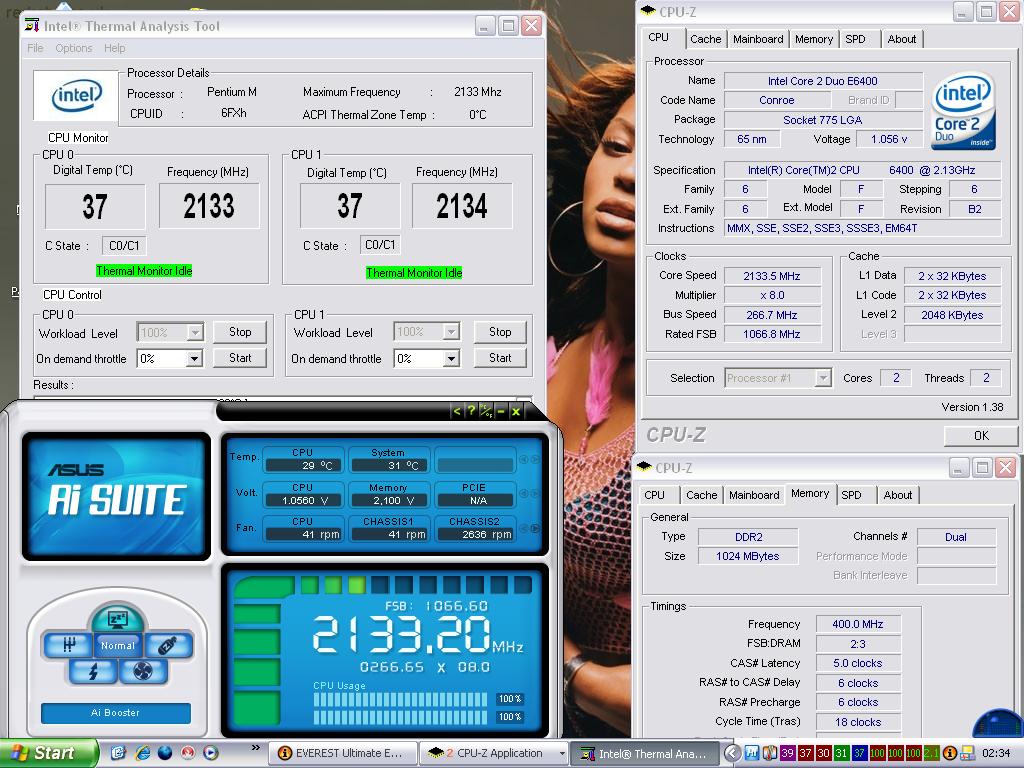
Task: Click the CPU 0 Thermal Monitor Idle status
Action: pos(144,271)
